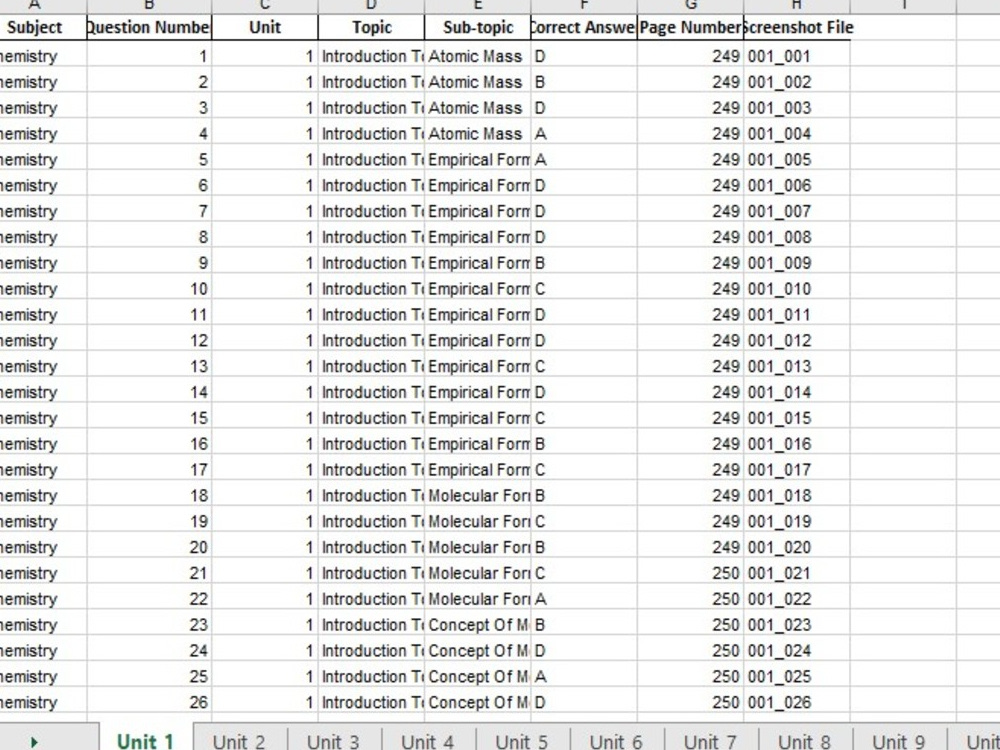This screenshot has height=750, width=1000.
Task: Select Atomic Mass sub-topic in question 3 row
Action: pyautogui.click(x=478, y=108)
